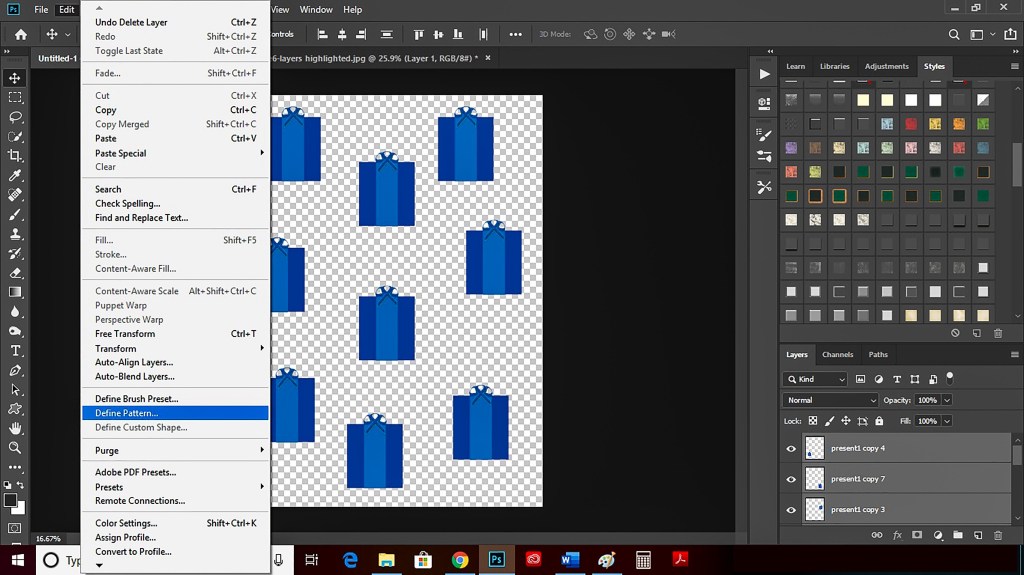Select the Horizontal Type tool
This screenshot has height=575, width=1024.
pos(15,351)
